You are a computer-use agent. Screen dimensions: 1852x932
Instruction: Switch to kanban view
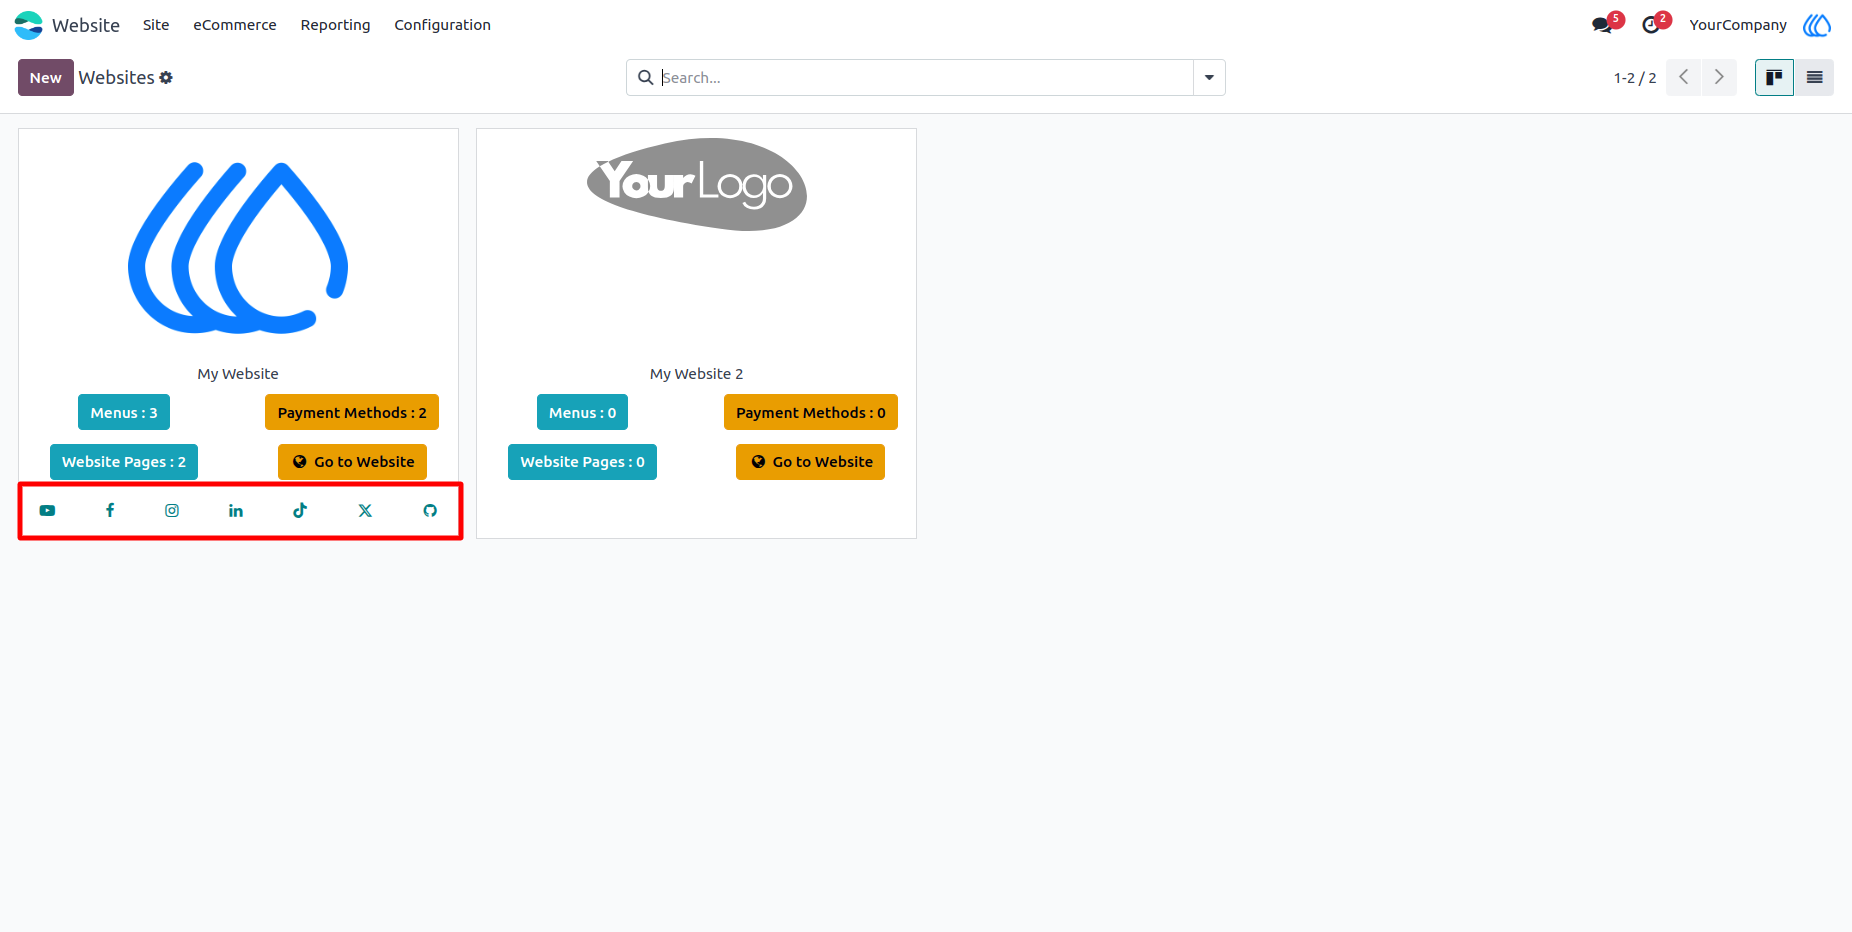(1774, 77)
